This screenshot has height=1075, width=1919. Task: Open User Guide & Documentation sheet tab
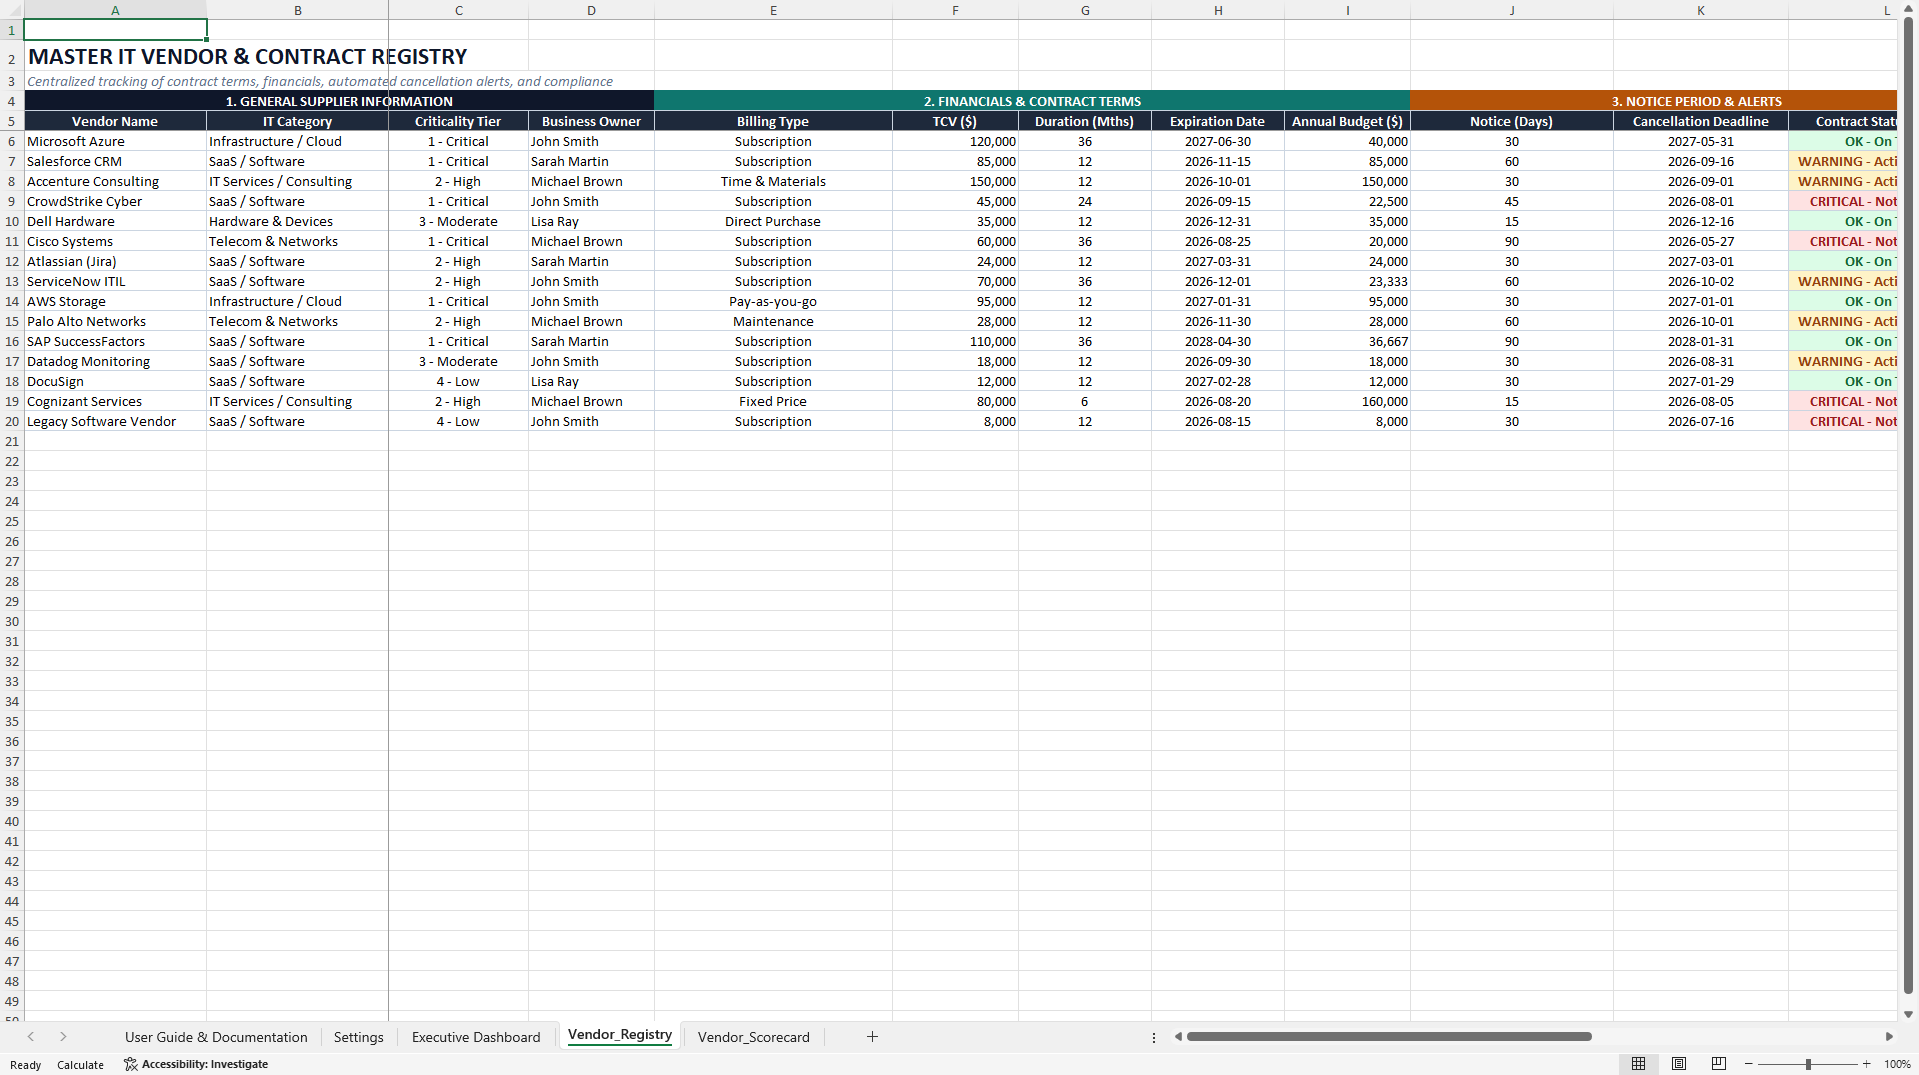216,1037
